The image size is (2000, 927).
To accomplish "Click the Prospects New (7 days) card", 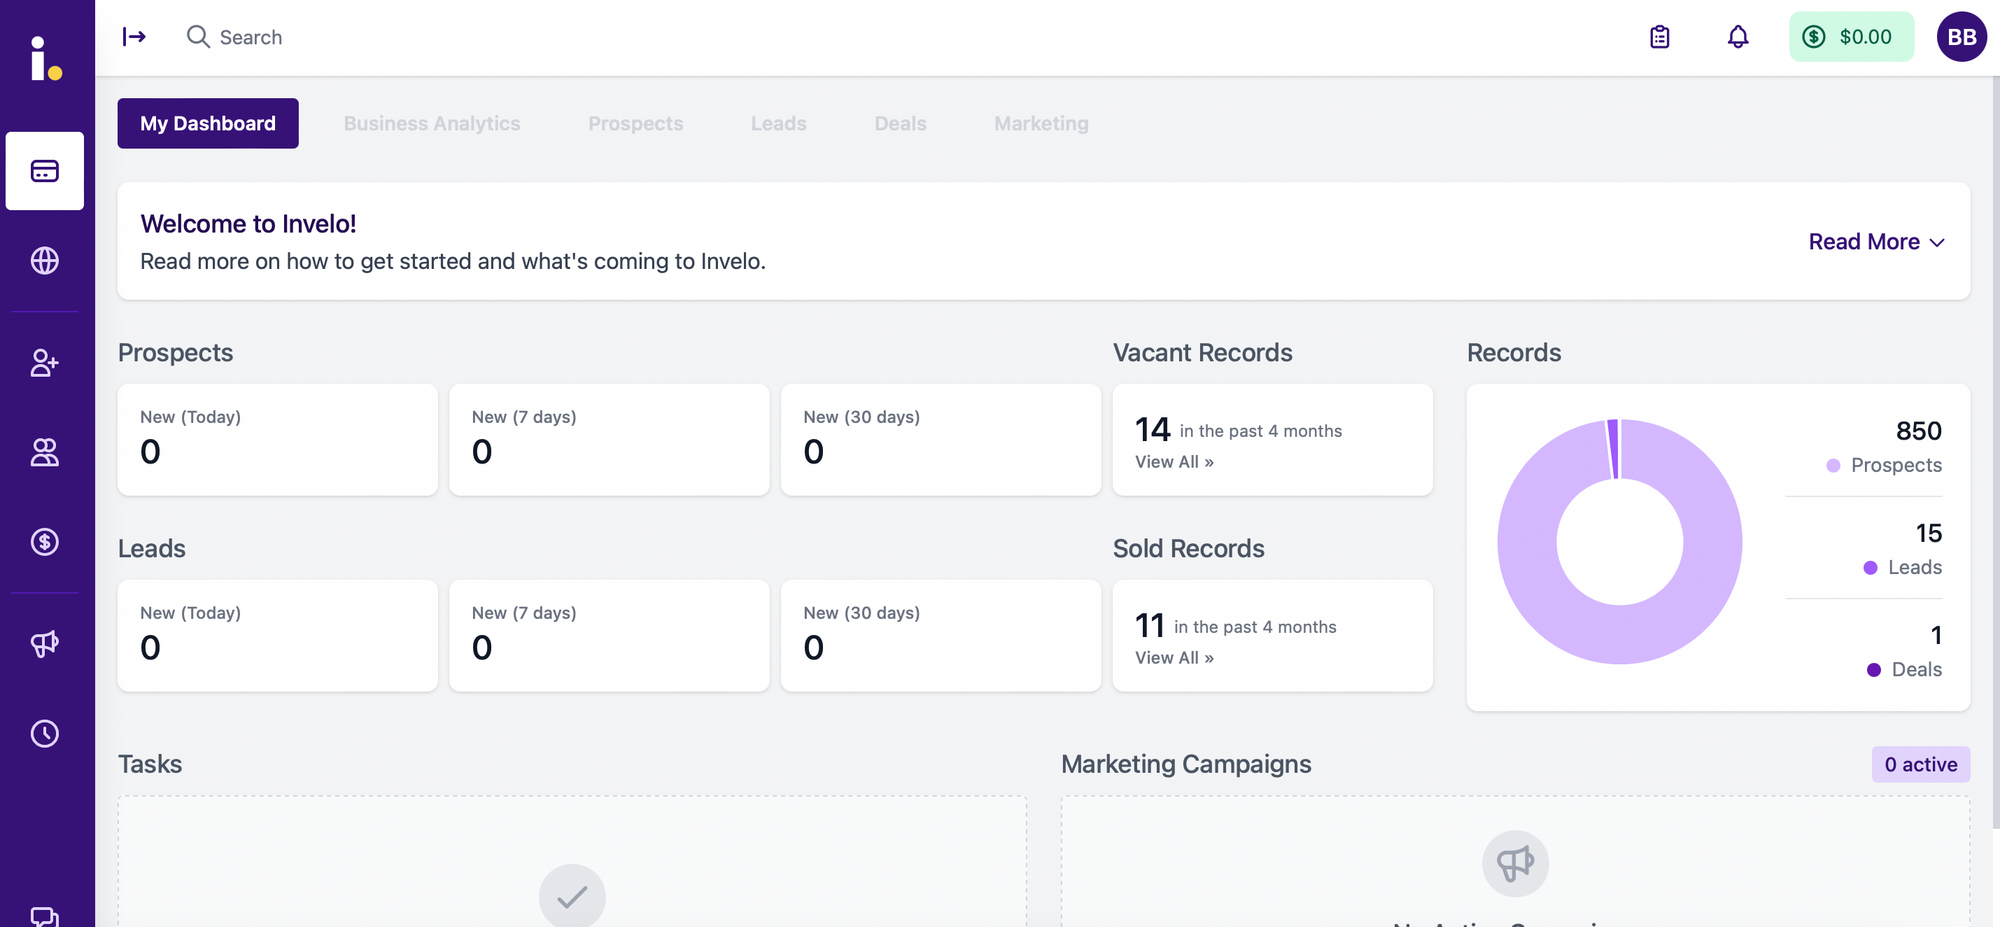I will pyautogui.click(x=610, y=440).
